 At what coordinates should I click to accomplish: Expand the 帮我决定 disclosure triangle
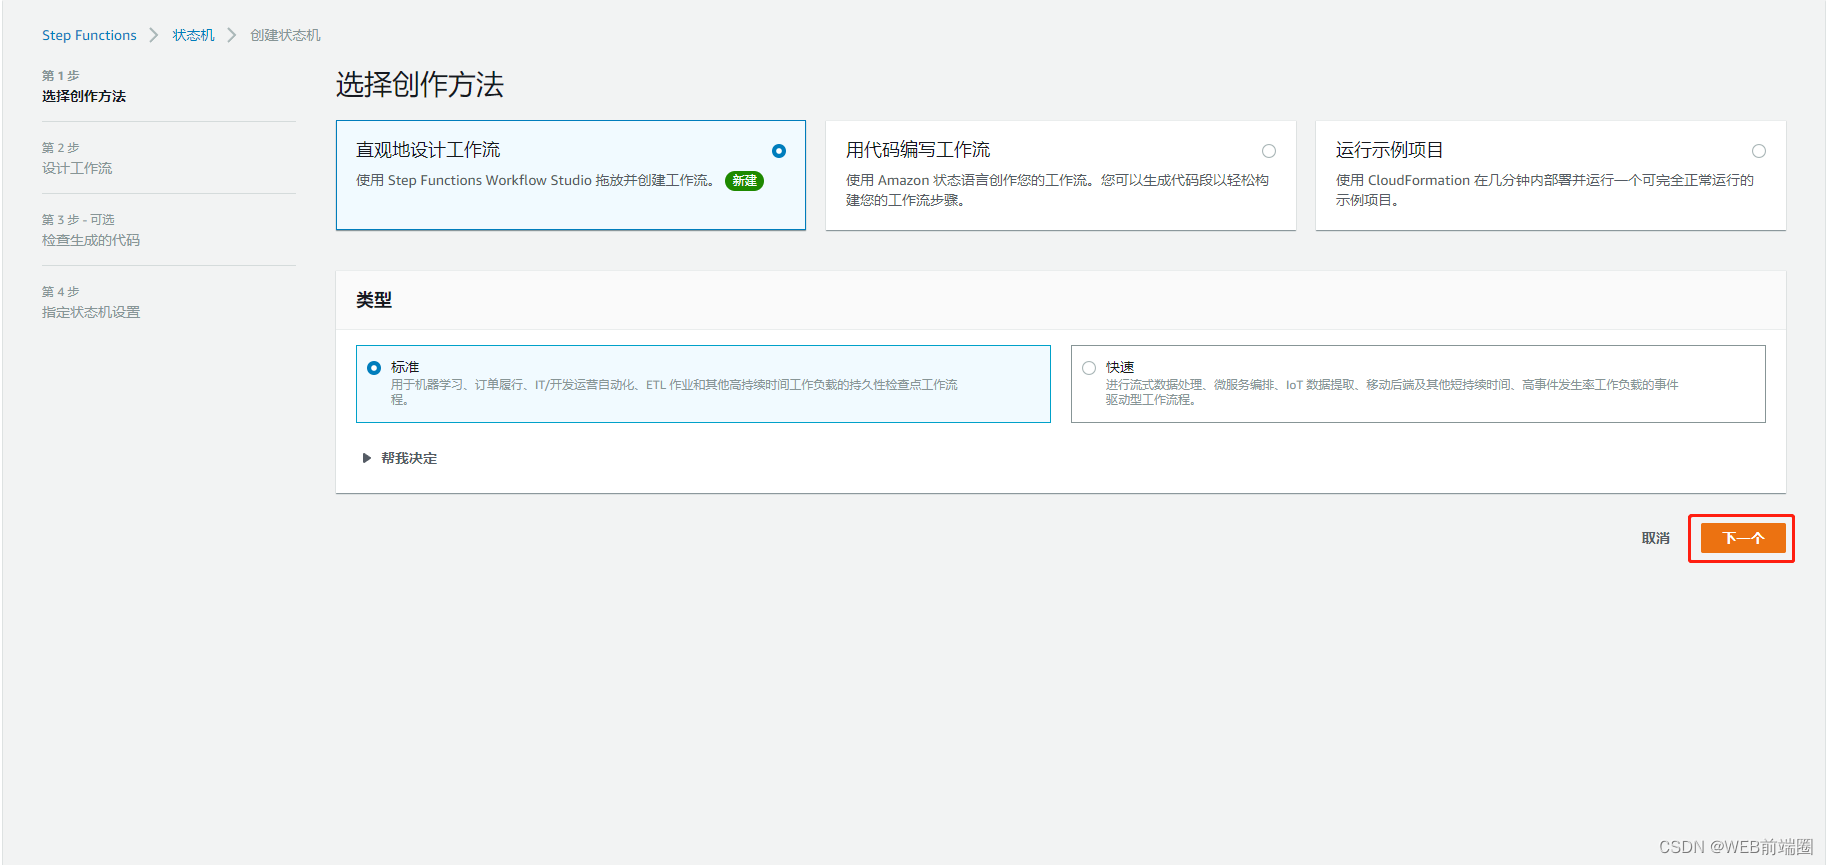(367, 458)
